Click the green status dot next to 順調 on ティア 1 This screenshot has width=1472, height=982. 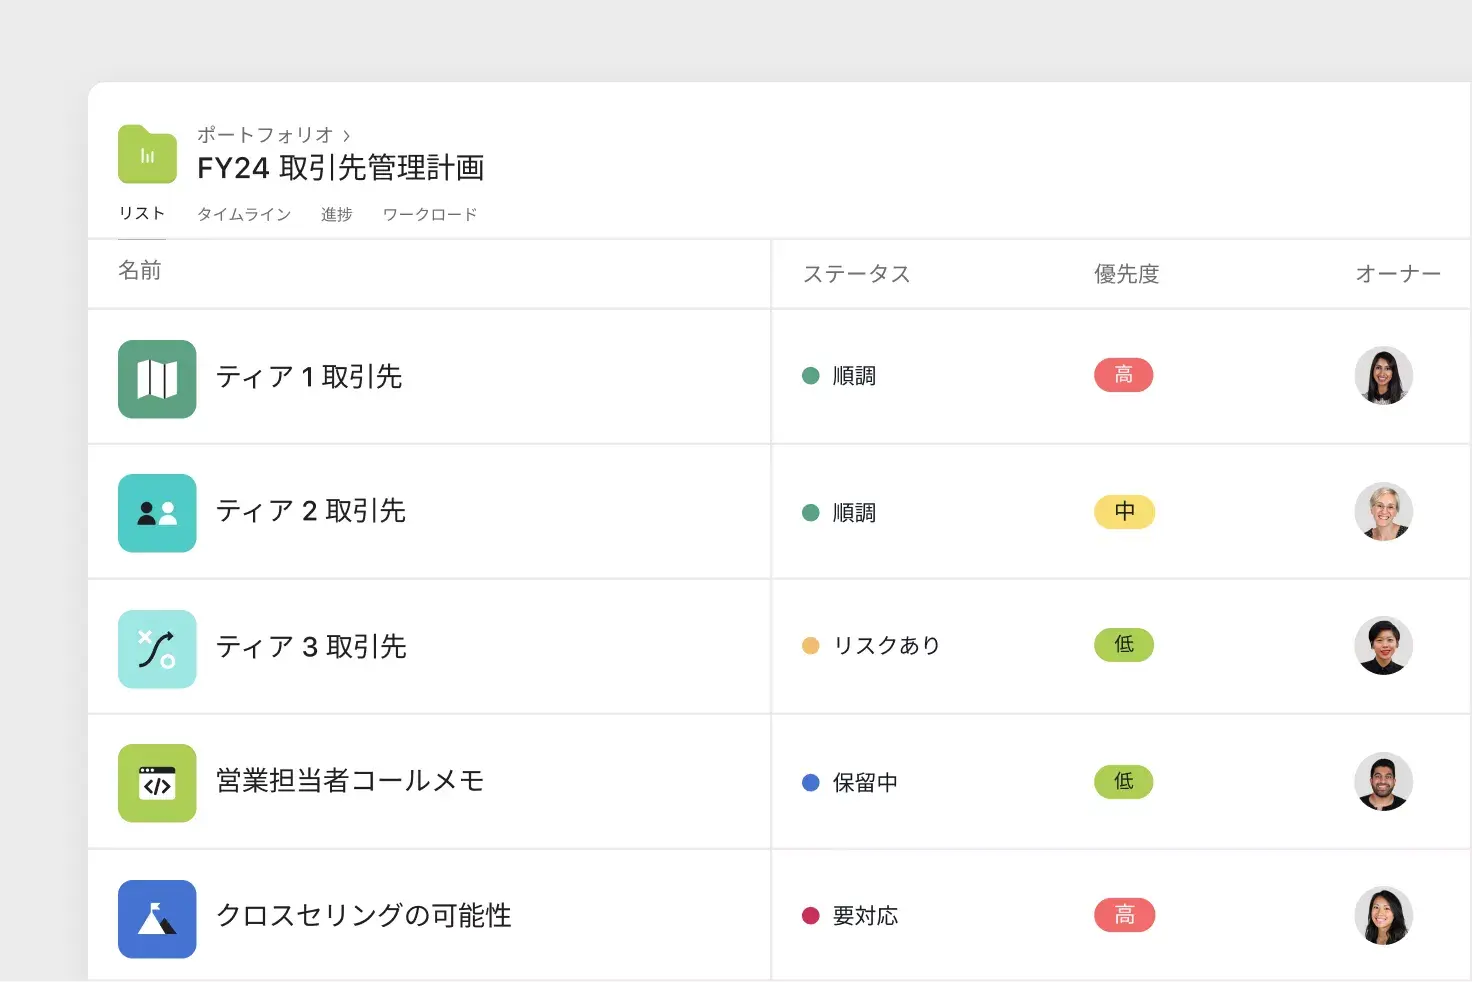810,375
